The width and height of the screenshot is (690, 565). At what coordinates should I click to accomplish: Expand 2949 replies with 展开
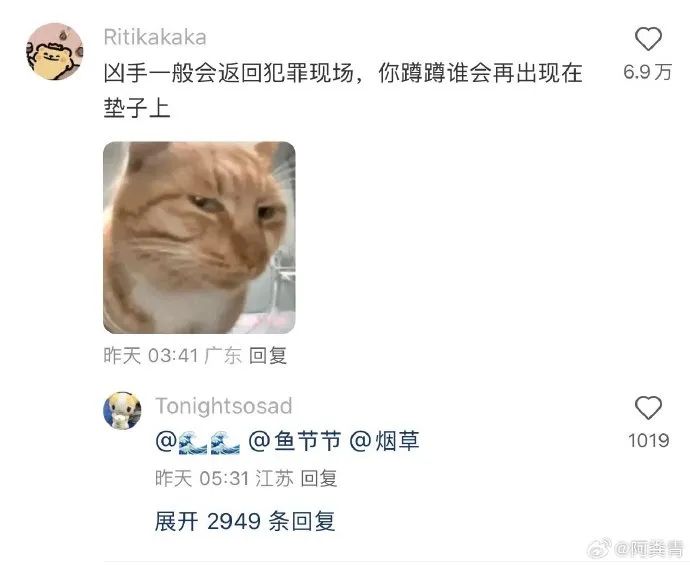(245, 521)
